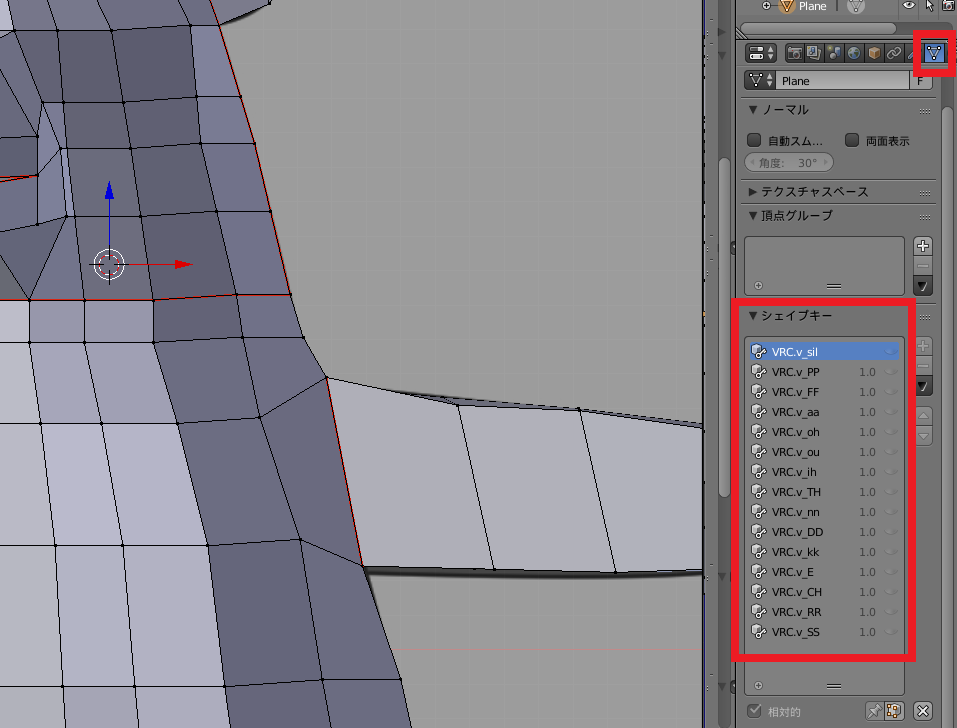Image resolution: width=957 pixels, height=728 pixels.
Task: Click the 1.0 value of VRC.v_oh
Action: (867, 432)
